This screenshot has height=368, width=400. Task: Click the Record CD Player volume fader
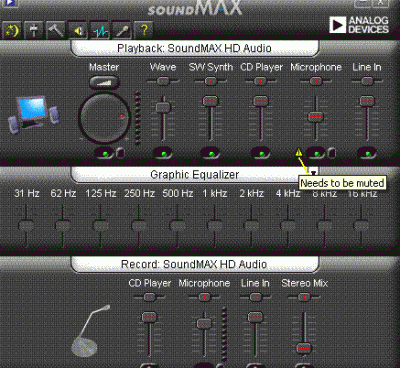pyautogui.click(x=149, y=317)
